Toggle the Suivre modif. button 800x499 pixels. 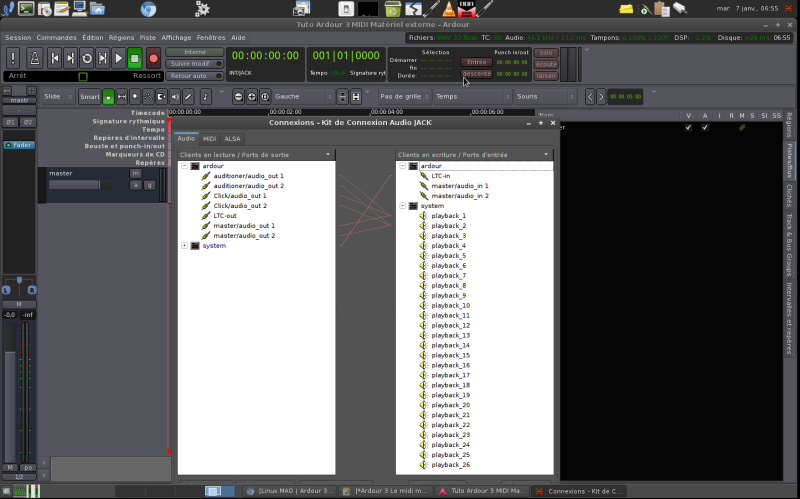(194, 63)
